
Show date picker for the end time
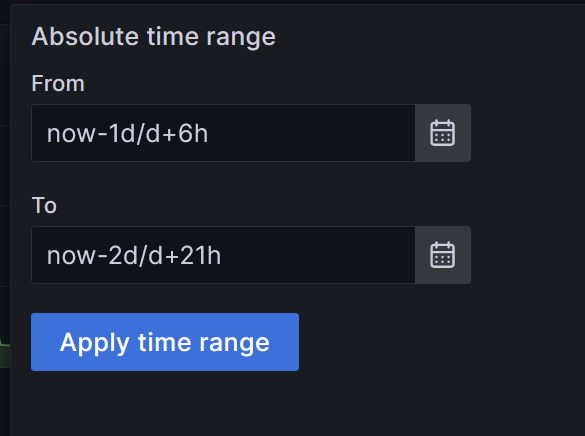(443, 255)
